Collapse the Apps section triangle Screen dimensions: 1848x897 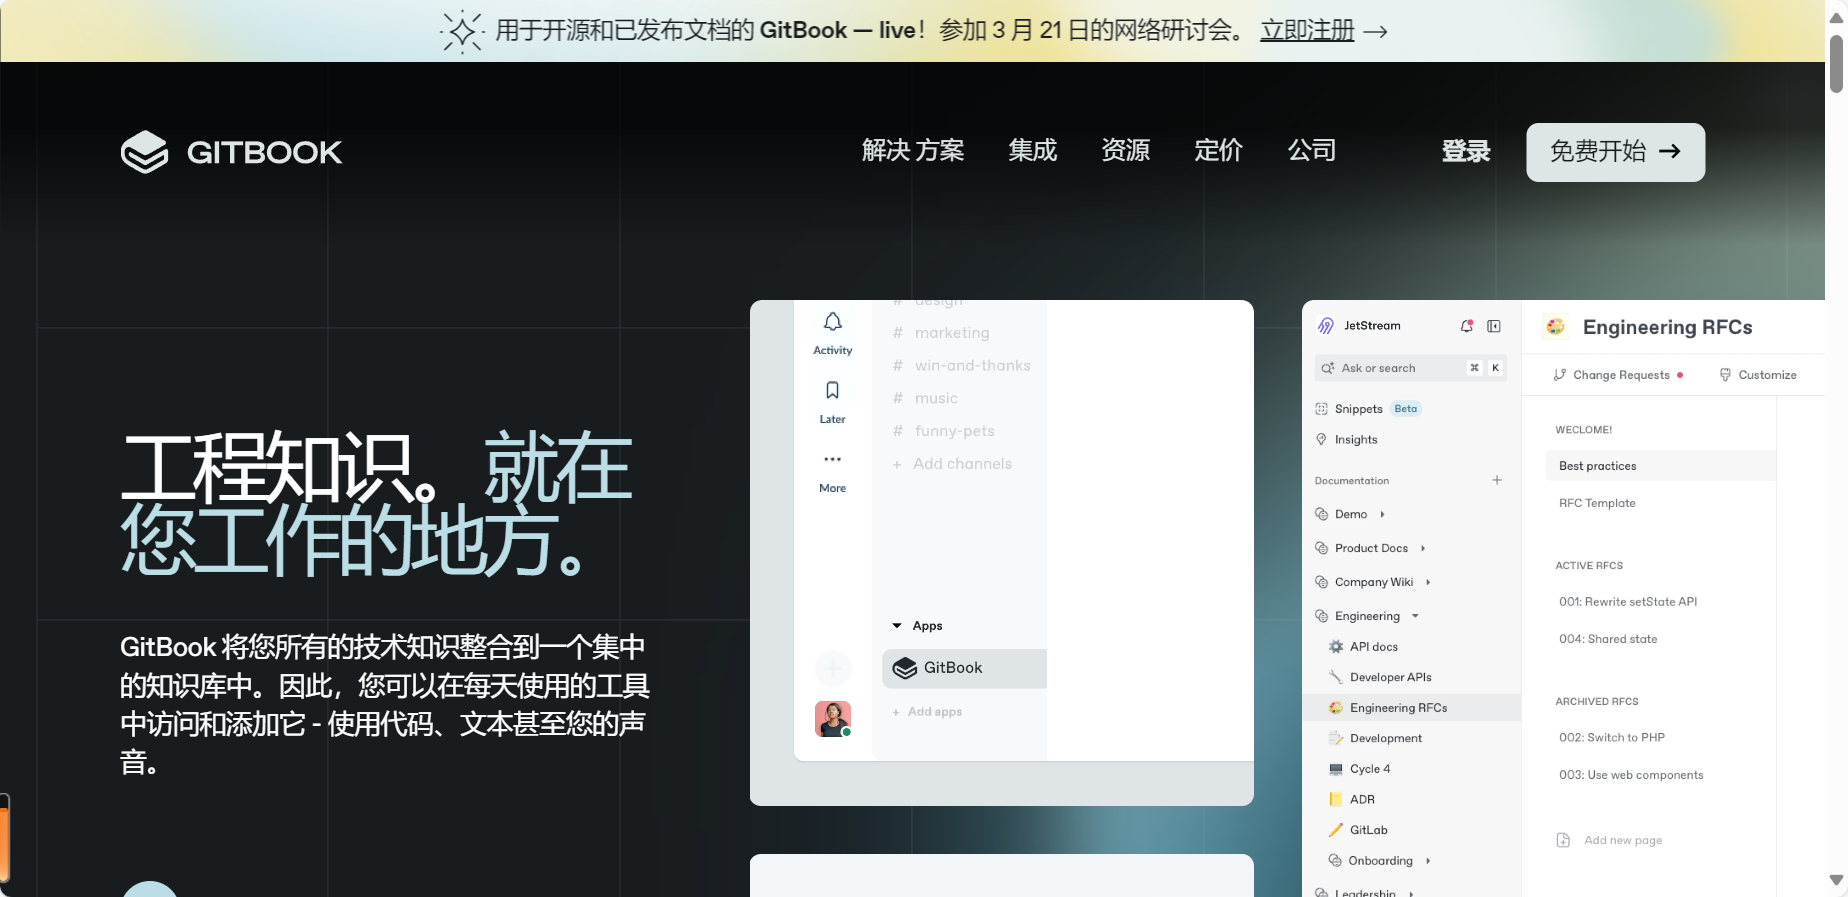tap(897, 626)
